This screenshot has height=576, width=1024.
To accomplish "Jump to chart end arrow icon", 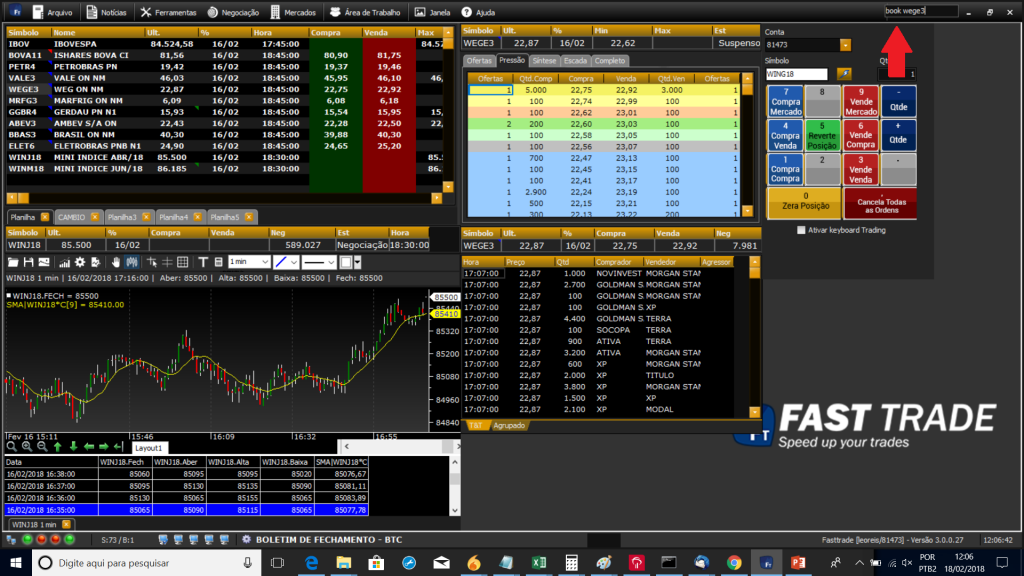I will point(118,447).
